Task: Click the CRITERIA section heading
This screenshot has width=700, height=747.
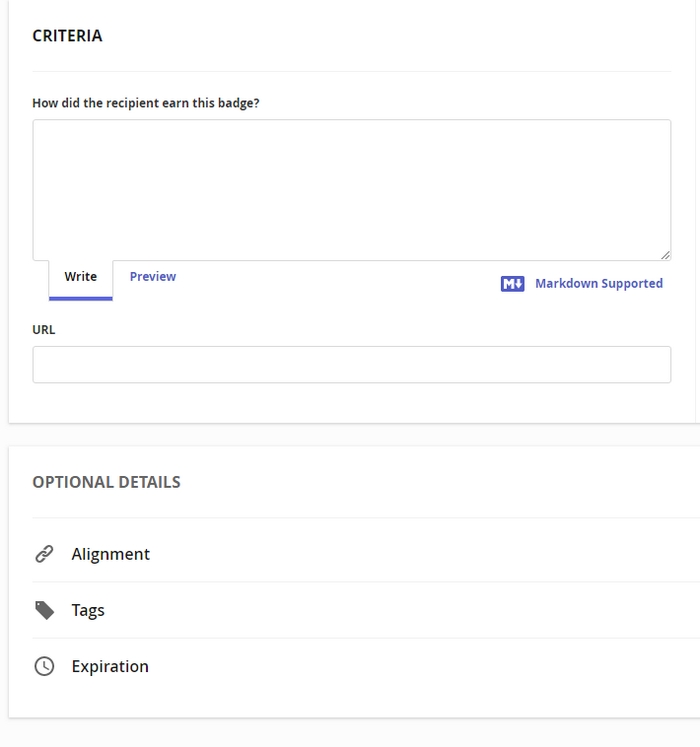Action: pos(67,36)
